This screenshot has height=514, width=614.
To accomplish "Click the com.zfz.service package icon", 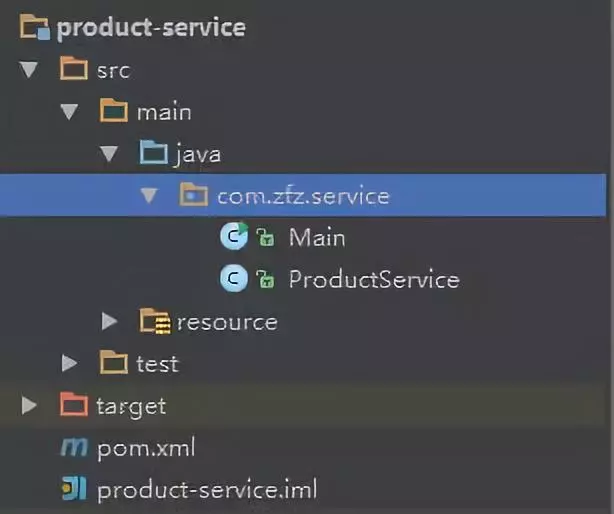I will pos(193,194).
